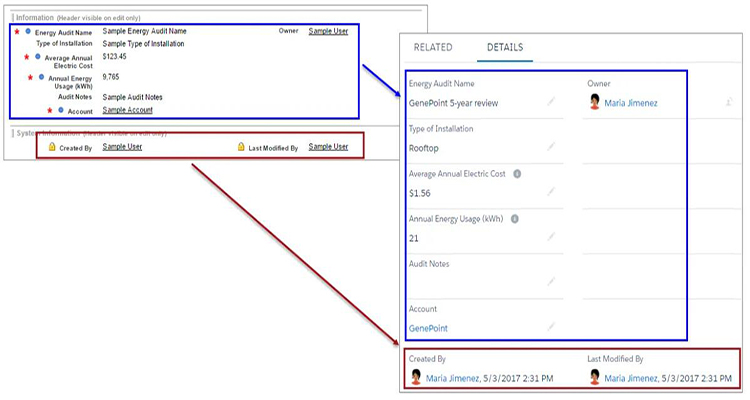Click blue dot beside Annual Energy Usage
The height and width of the screenshot is (400, 750).
41,77
